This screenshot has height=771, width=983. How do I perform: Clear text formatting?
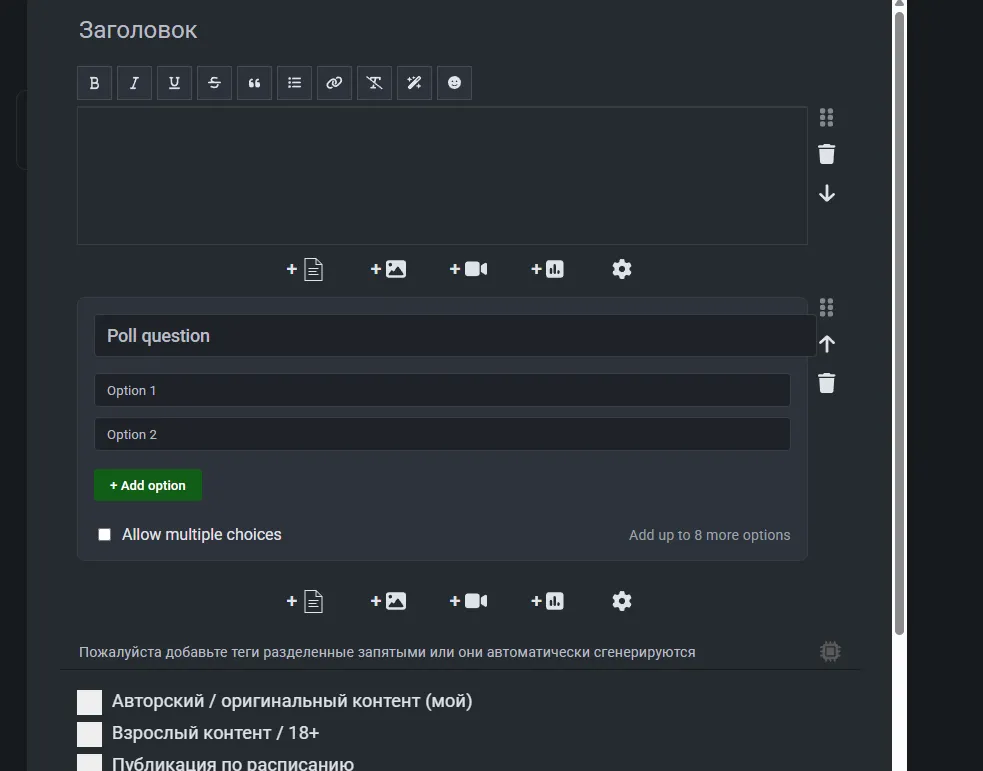click(x=374, y=83)
